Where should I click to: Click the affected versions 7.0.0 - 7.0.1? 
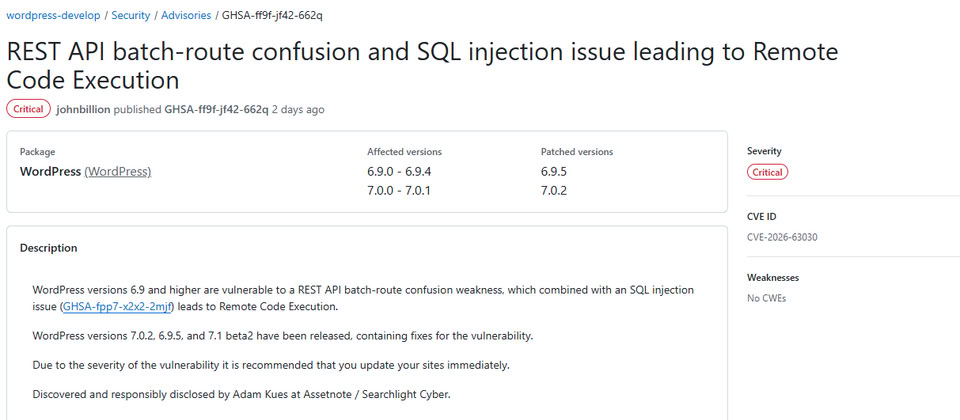point(399,191)
